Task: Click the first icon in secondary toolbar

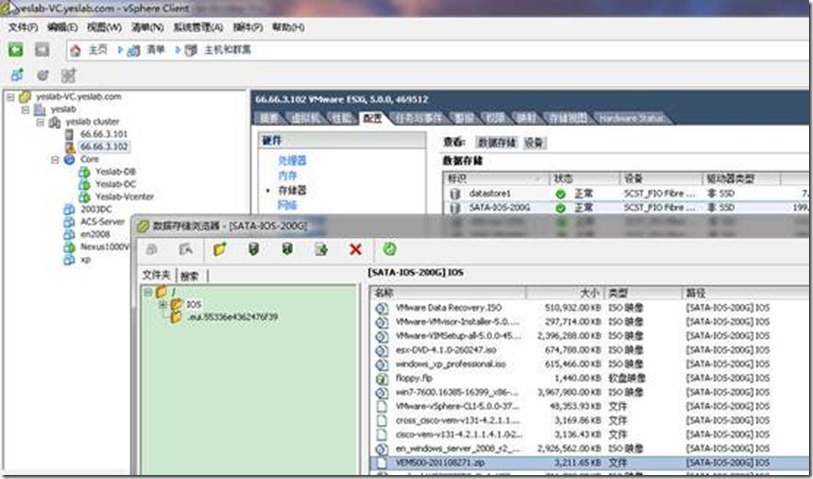Action: (x=17, y=75)
